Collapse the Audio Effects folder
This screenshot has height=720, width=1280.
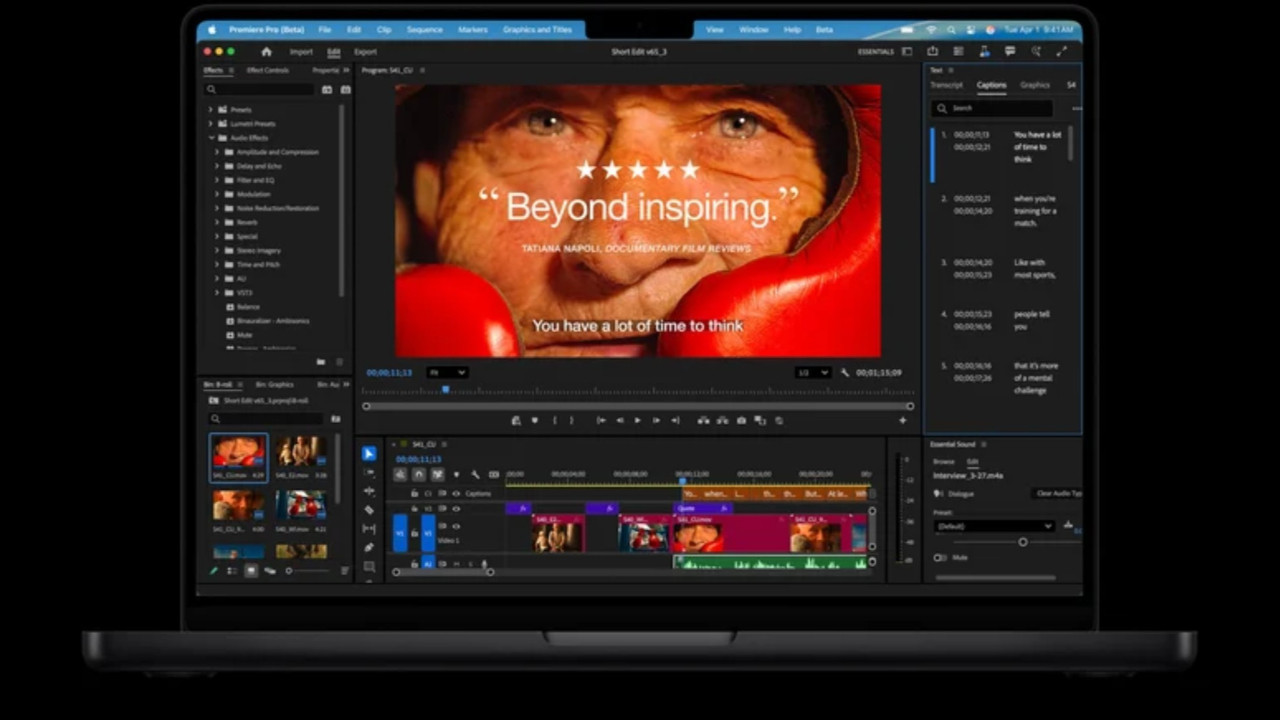tap(210, 138)
